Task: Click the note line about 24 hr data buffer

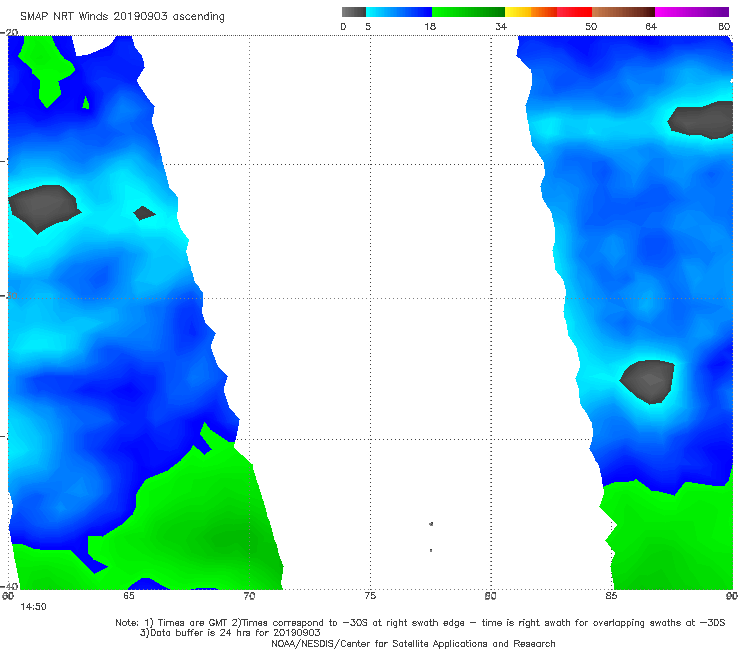Action: (x=230, y=633)
